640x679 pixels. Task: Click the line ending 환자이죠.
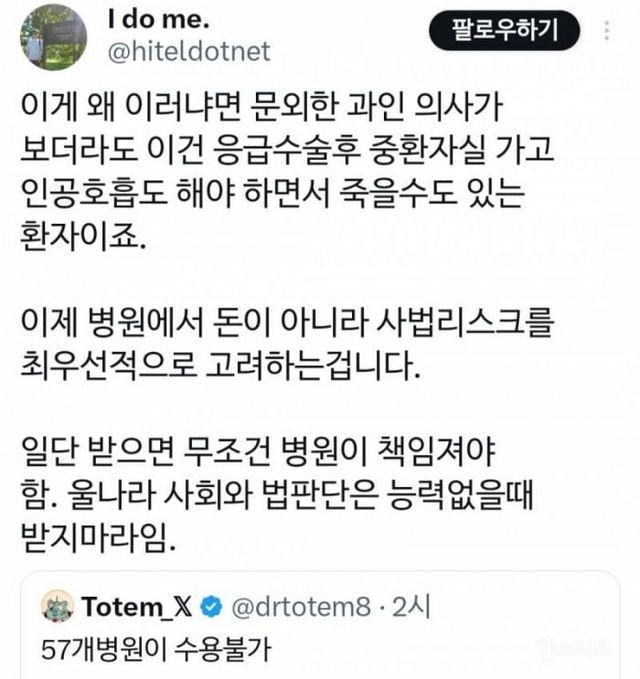(83, 237)
